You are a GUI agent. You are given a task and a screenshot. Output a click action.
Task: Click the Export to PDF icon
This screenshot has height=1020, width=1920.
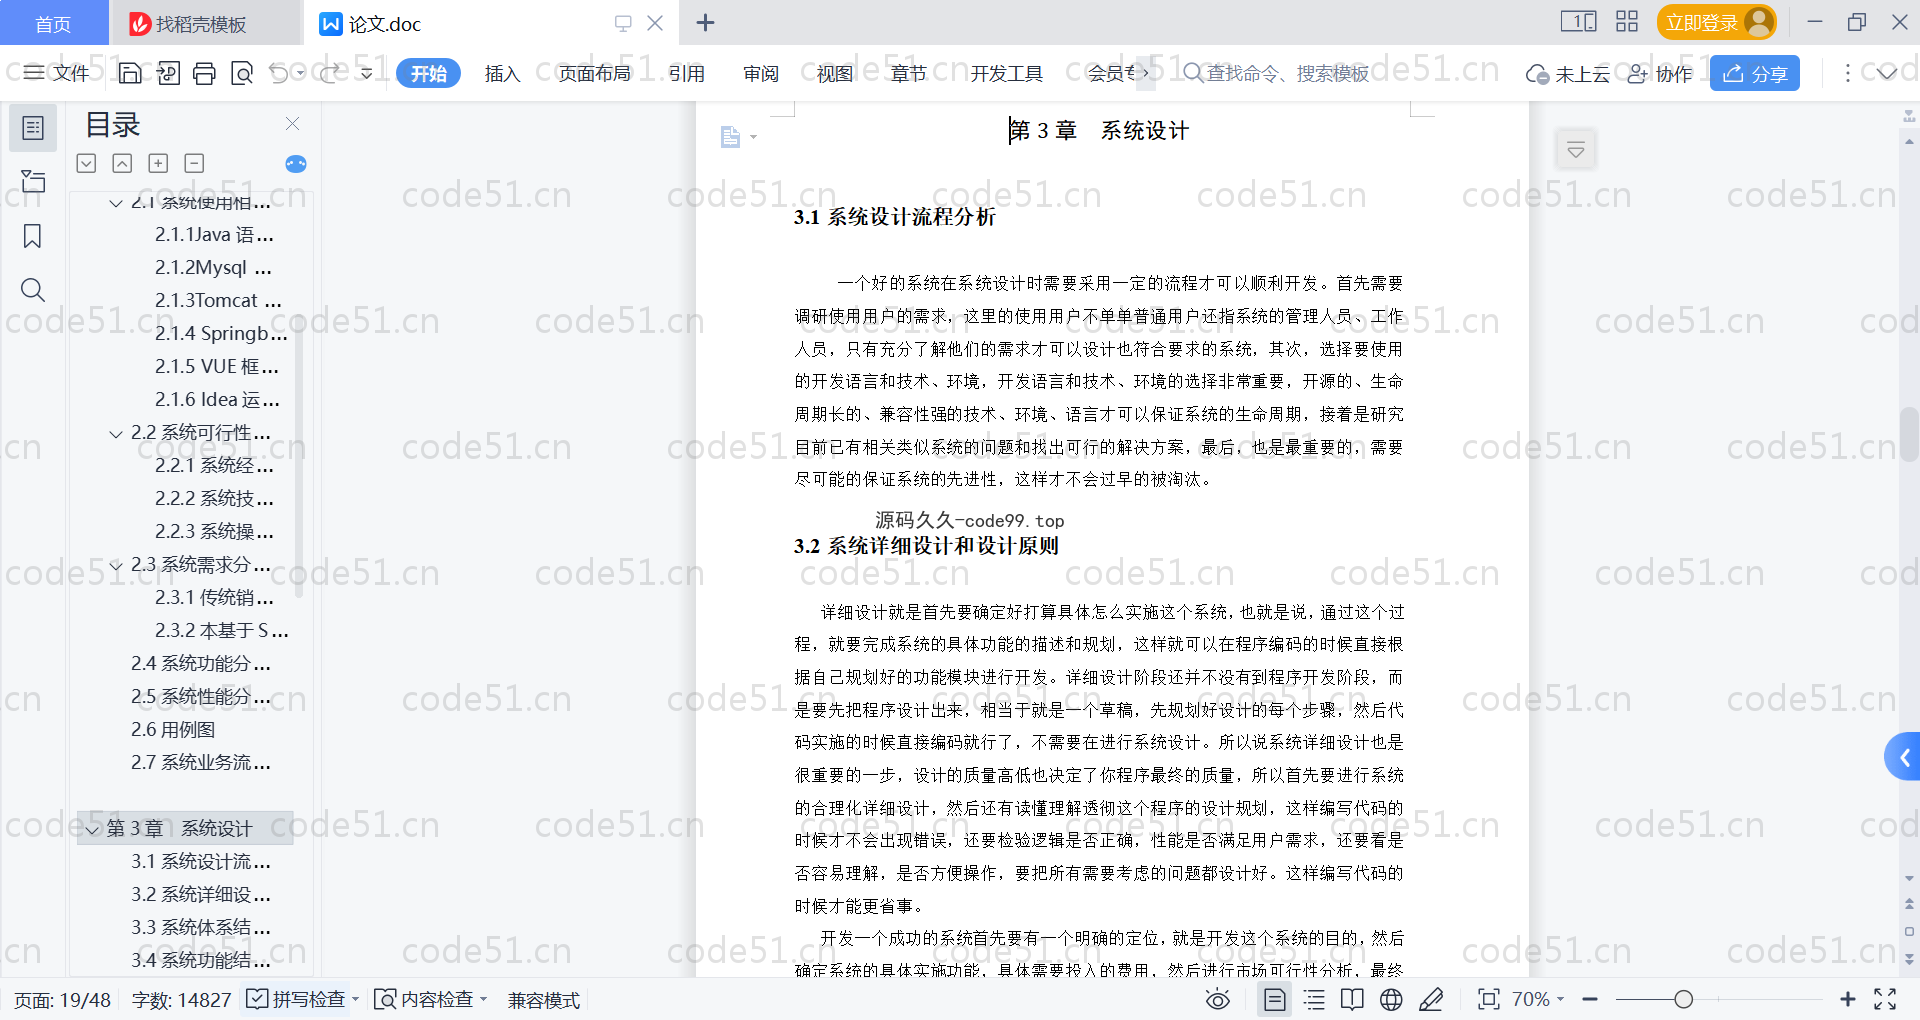[x=168, y=73]
